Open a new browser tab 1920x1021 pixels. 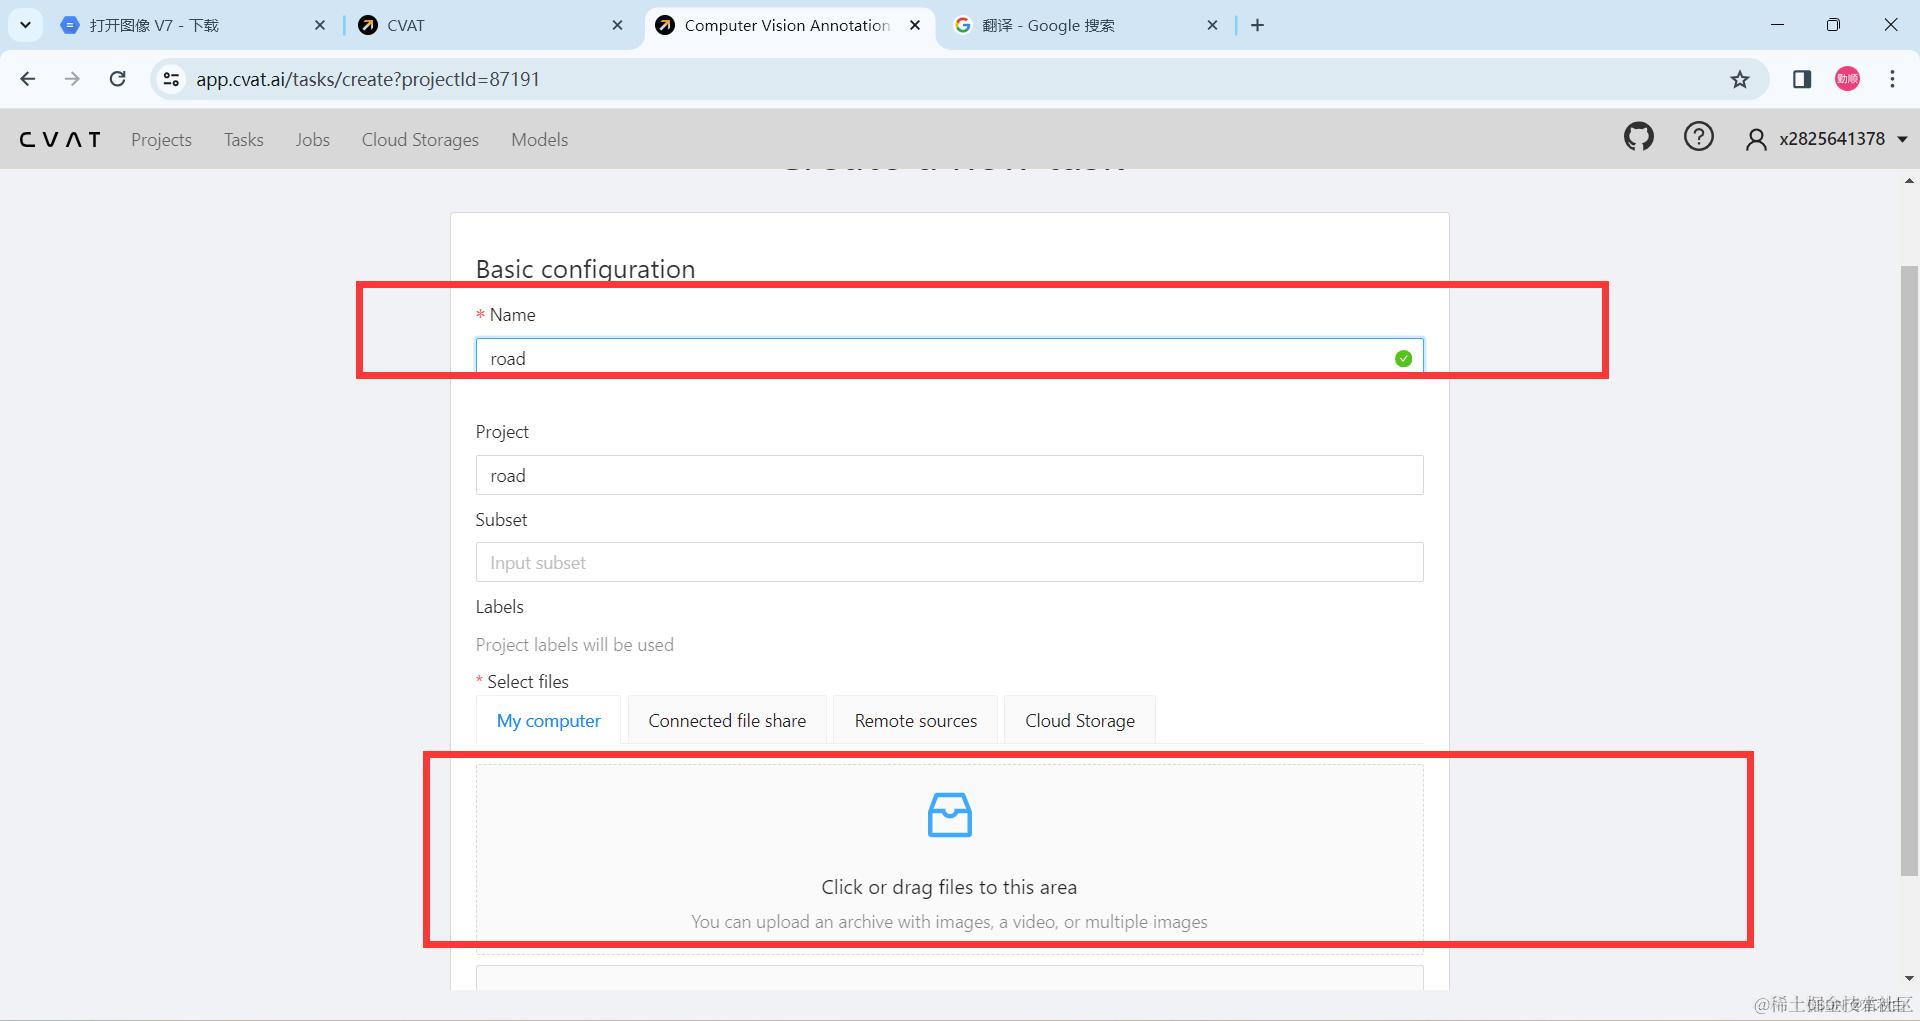tap(1258, 25)
